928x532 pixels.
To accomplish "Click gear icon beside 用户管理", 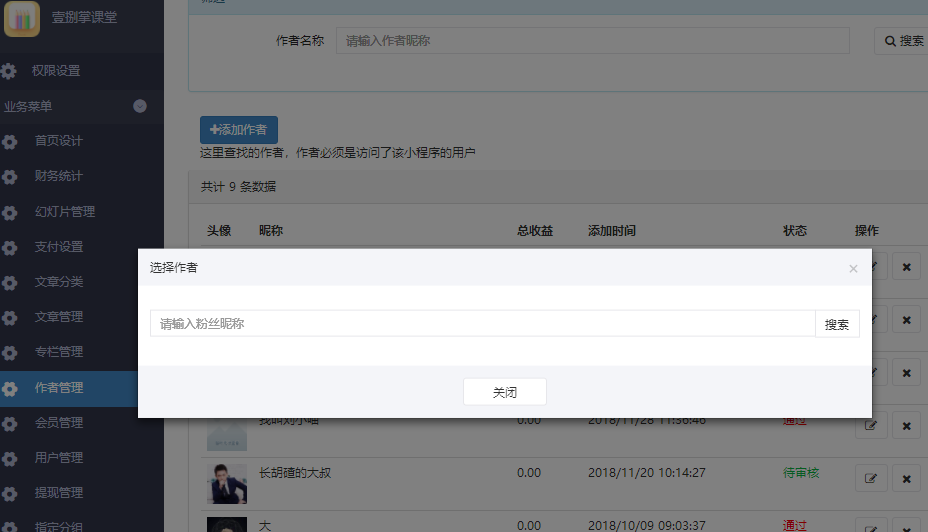I will click(9, 458).
